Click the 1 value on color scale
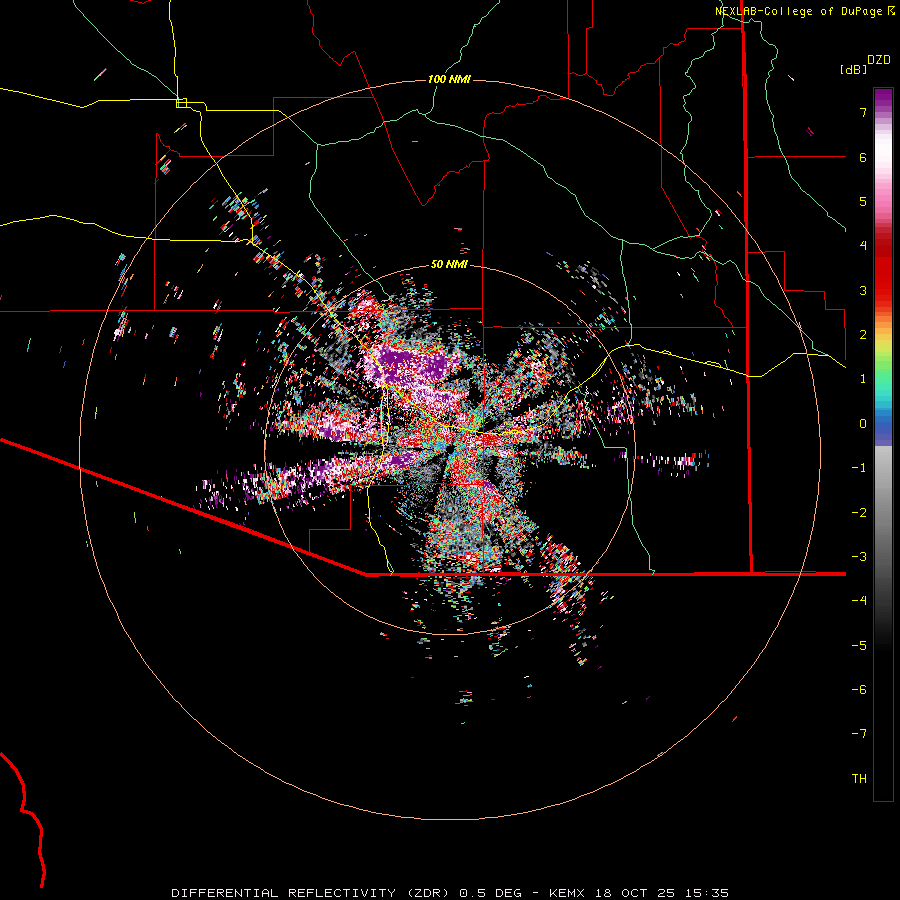The image size is (900, 900). pyautogui.click(x=863, y=379)
